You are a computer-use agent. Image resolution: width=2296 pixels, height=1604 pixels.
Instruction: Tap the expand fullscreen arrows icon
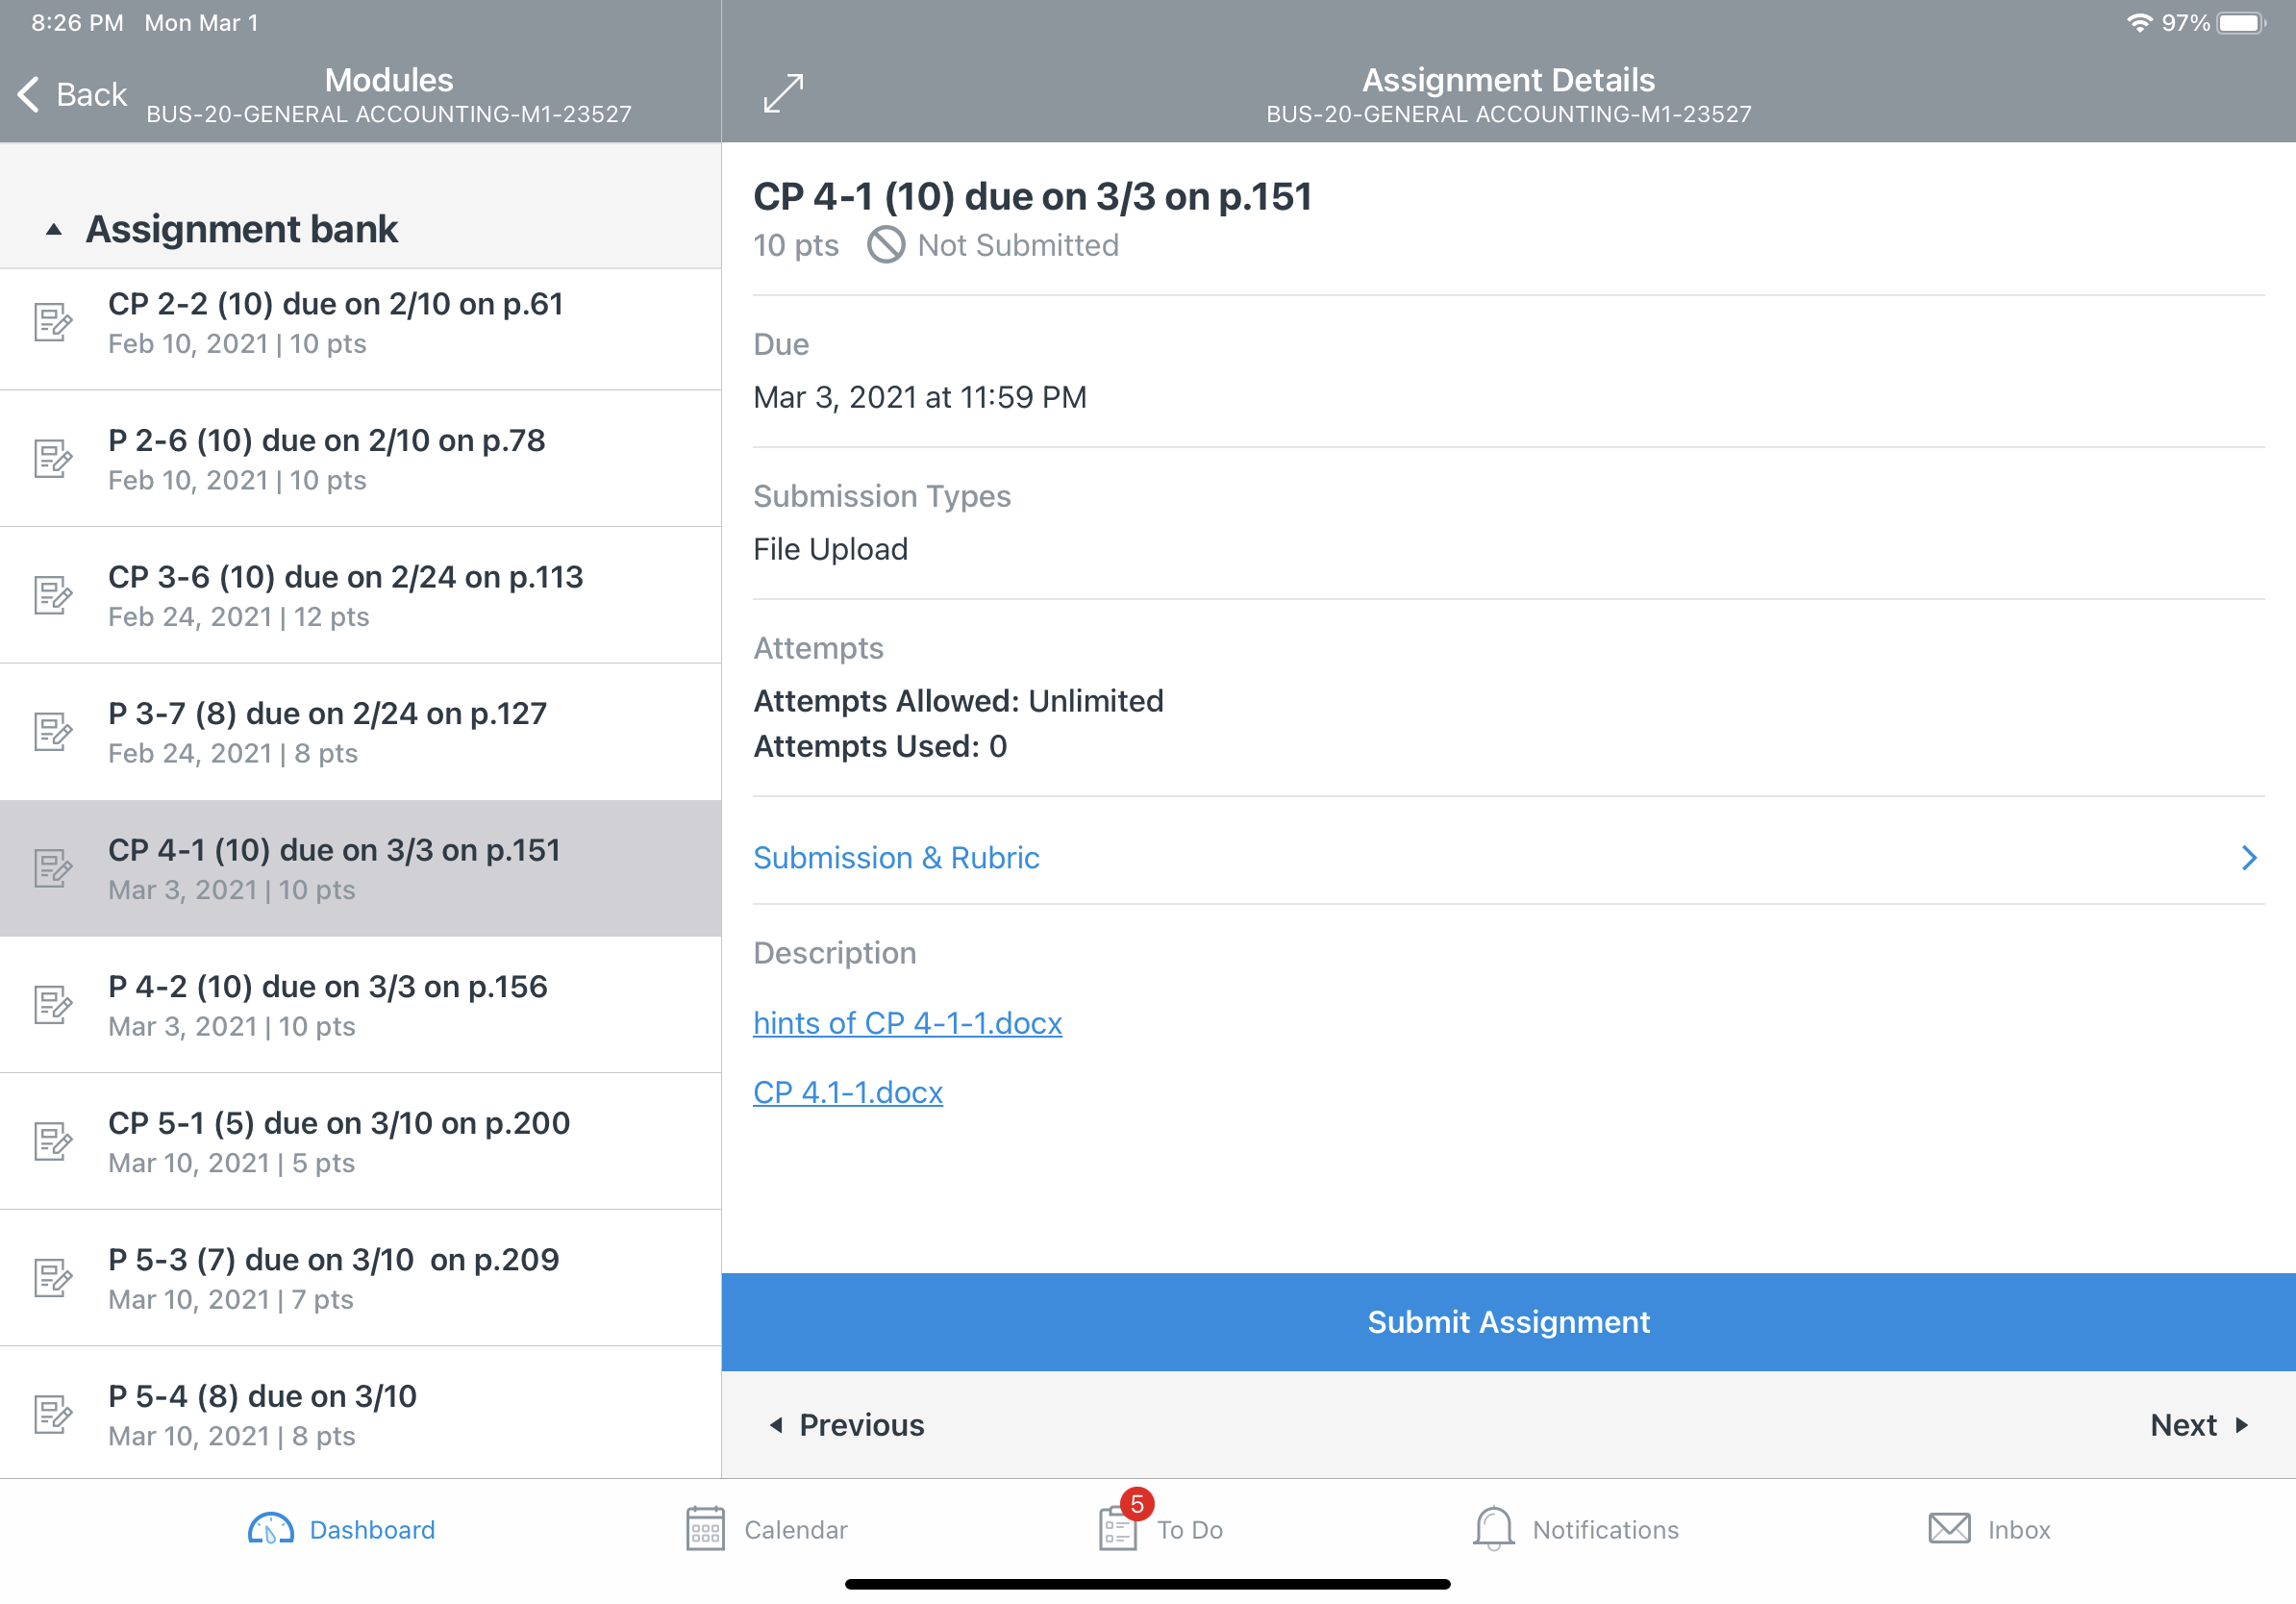coord(783,93)
